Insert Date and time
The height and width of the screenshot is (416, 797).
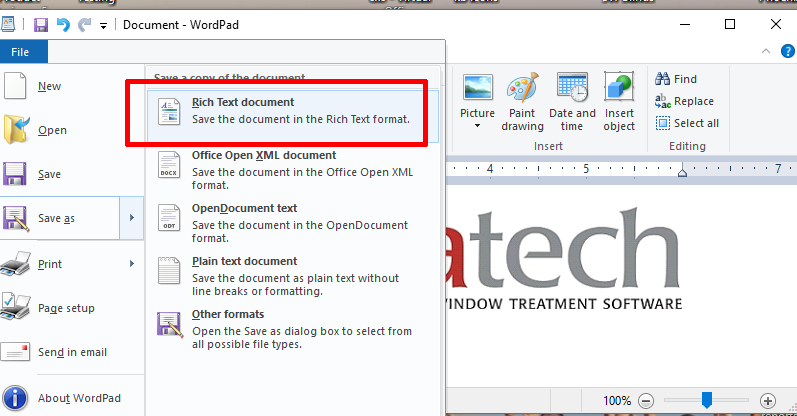pos(572,102)
